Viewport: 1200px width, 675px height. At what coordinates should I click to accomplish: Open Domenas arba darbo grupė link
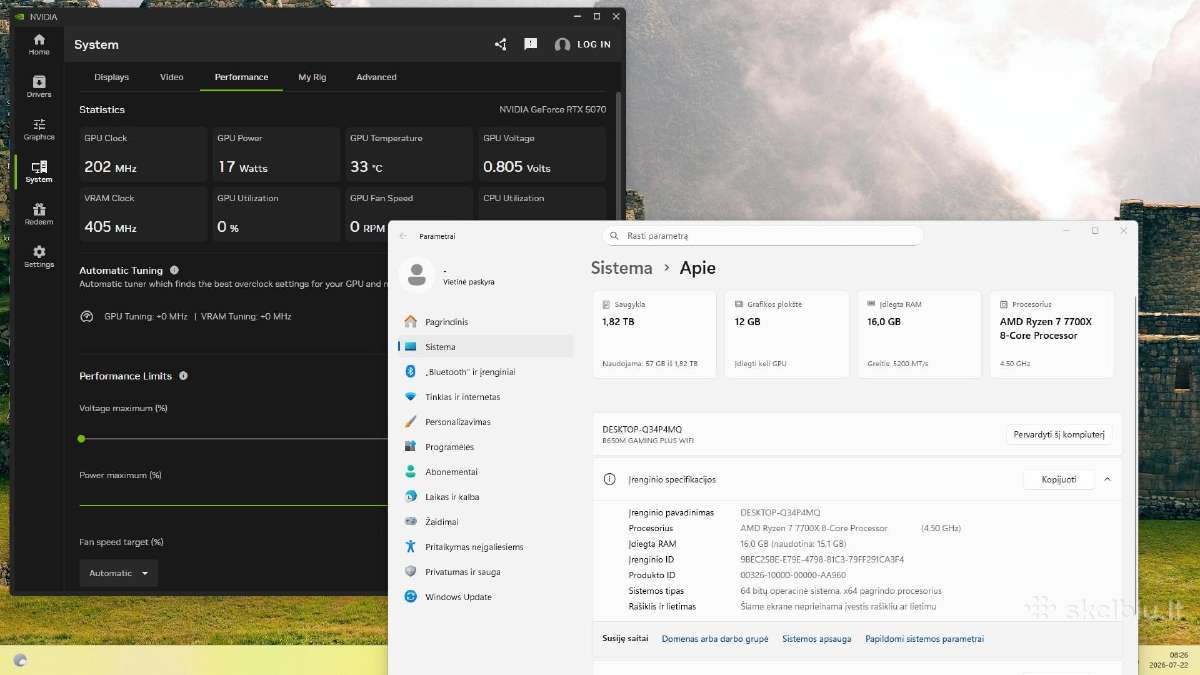(x=715, y=638)
